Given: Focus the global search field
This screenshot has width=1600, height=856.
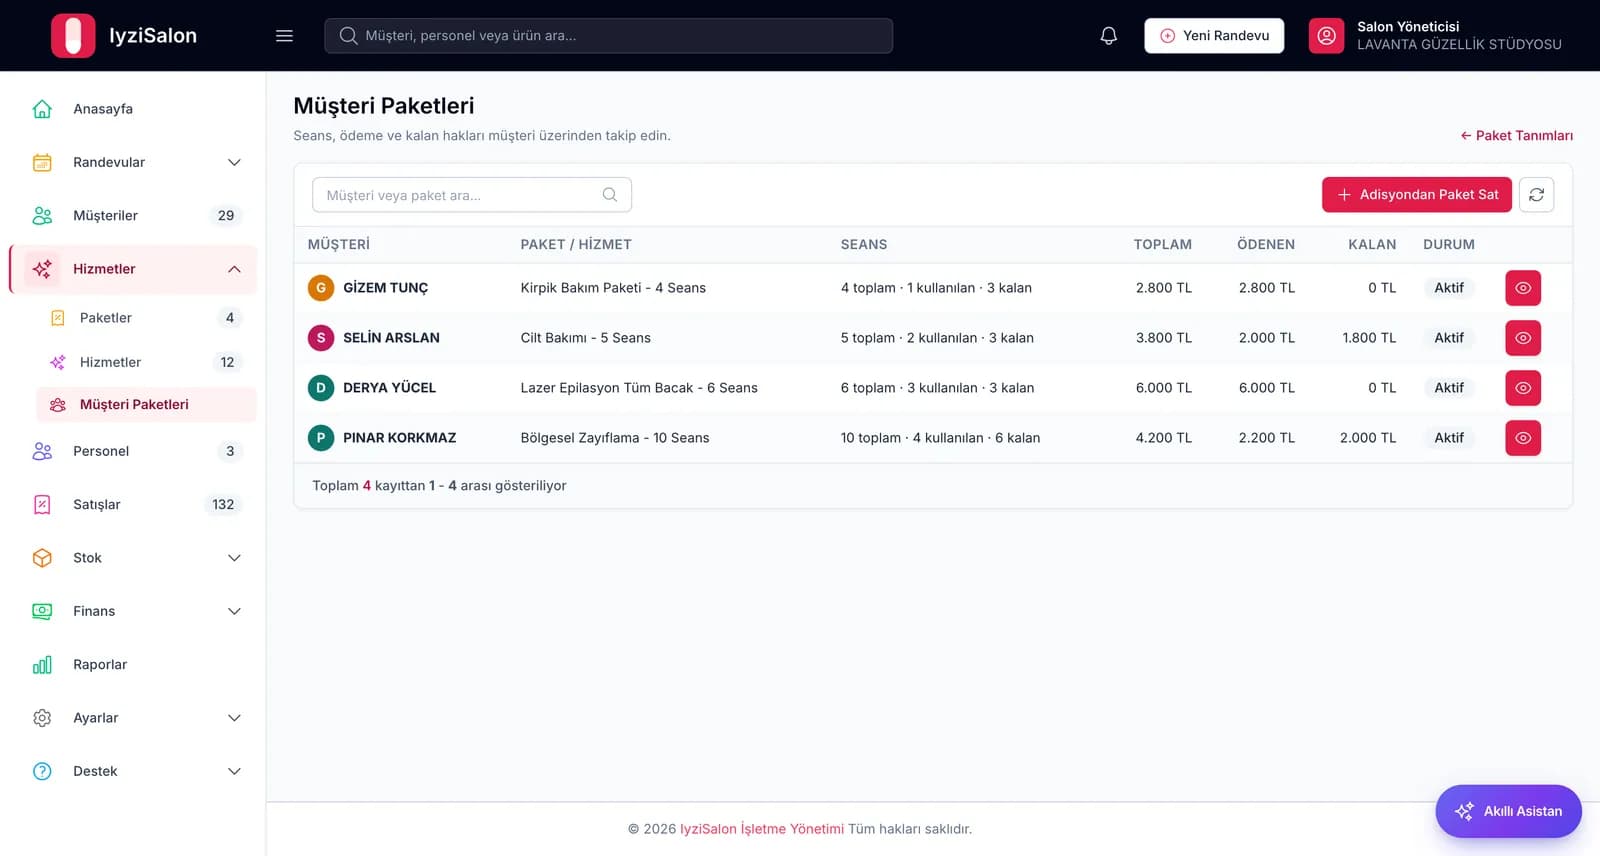Looking at the screenshot, I should [608, 36].
